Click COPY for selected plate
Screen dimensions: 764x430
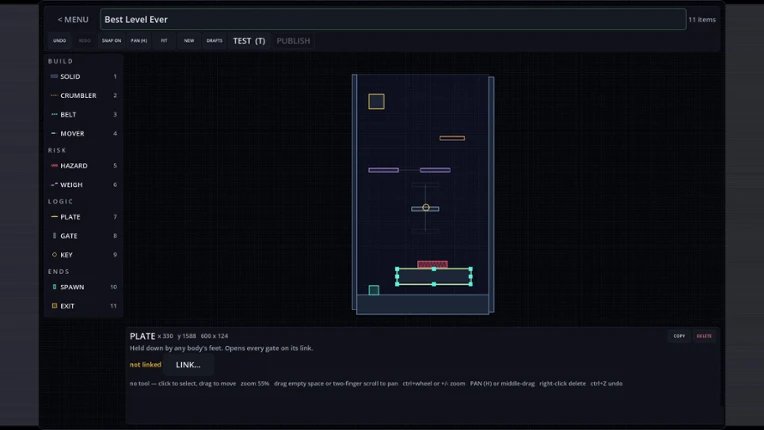coord(679,336)
